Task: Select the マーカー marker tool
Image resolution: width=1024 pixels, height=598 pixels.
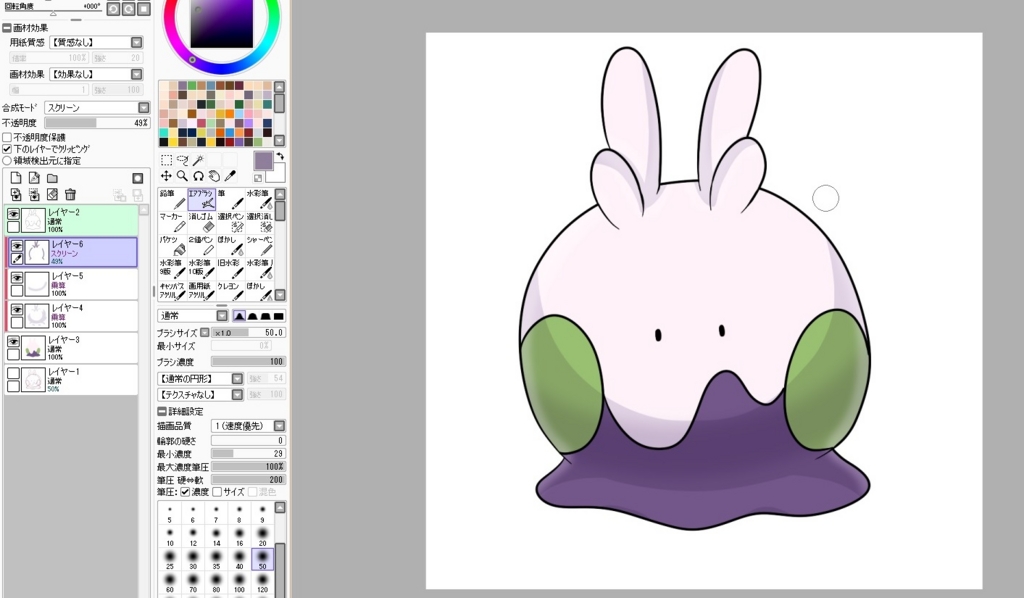Action: (x=172, y=223)
